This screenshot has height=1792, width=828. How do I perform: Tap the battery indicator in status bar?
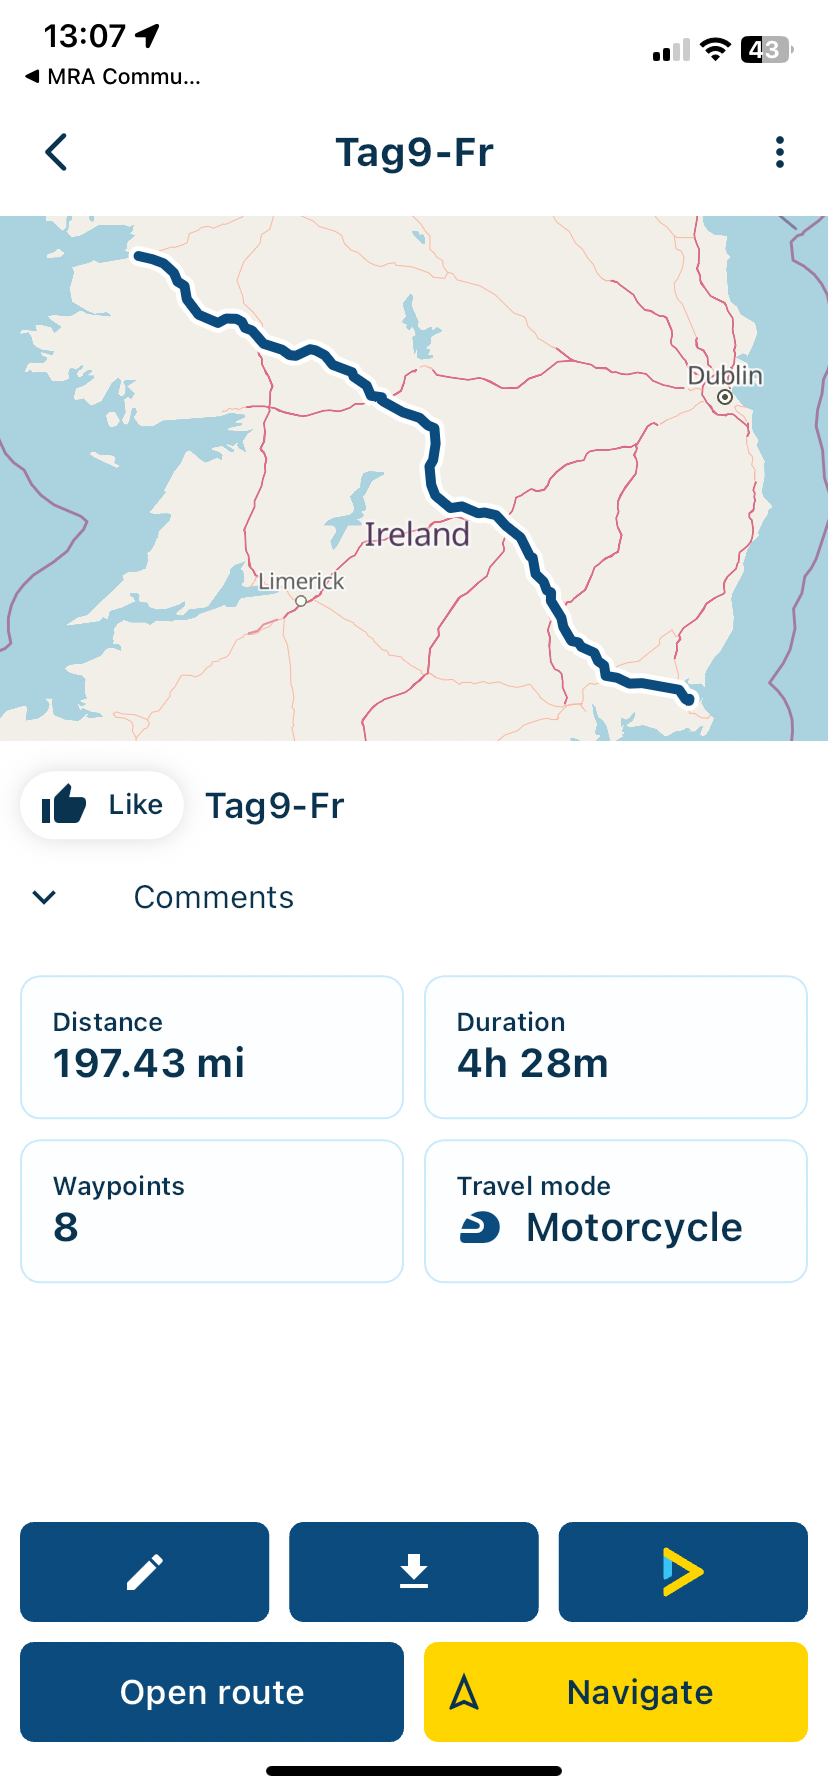[767, 49]
